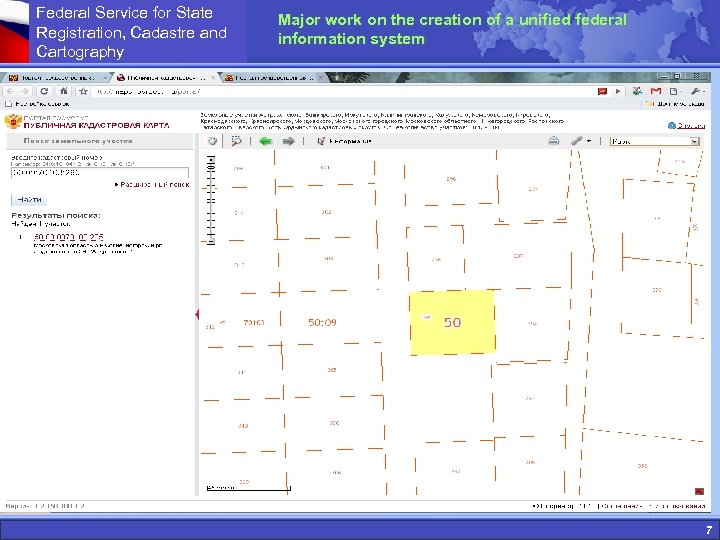Image resolution: width=720 pixels, height=540 pixels.
Task: Switch to the third browser tab
Action: pos(273,78)
